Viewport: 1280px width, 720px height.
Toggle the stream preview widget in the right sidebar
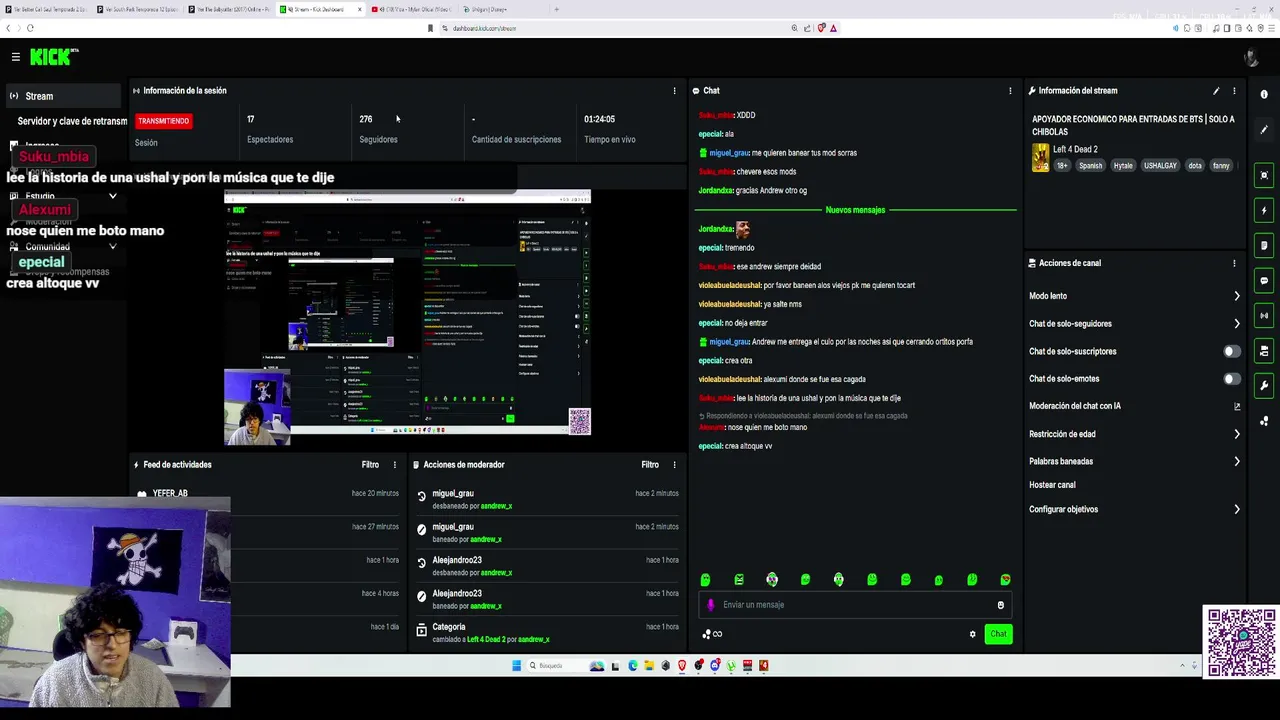point(1264,175)
